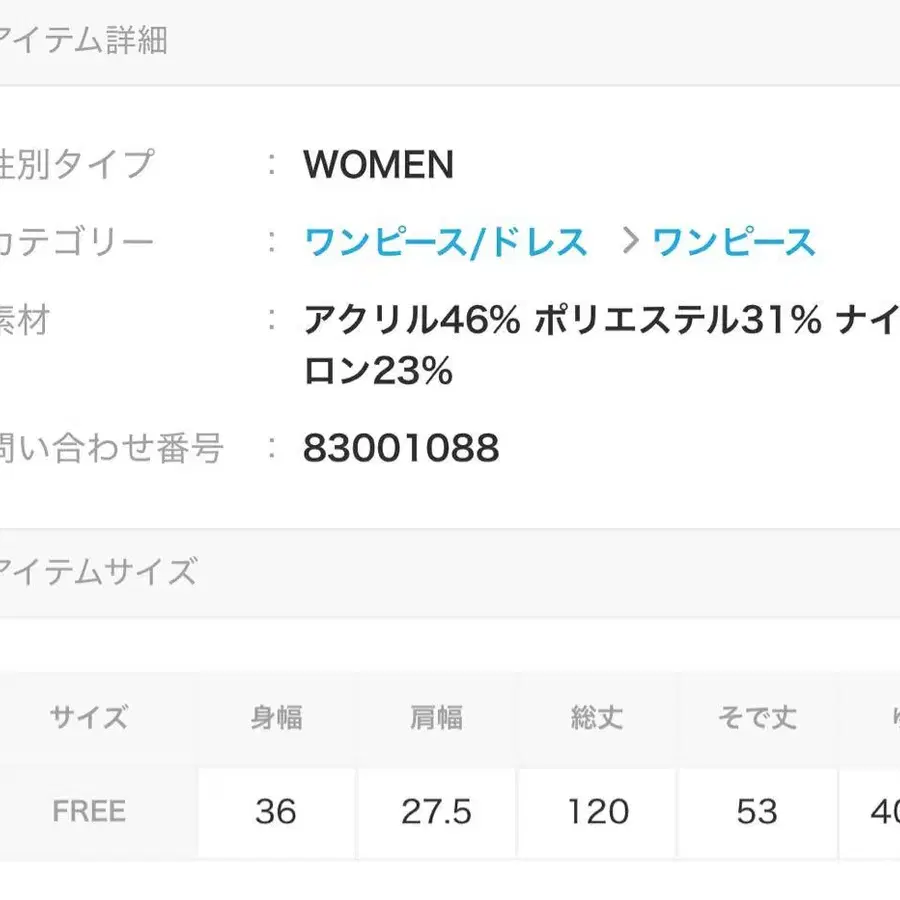900x900 pixels.
Task: Select the サイズ column header
Action: (x=88, y=716)
